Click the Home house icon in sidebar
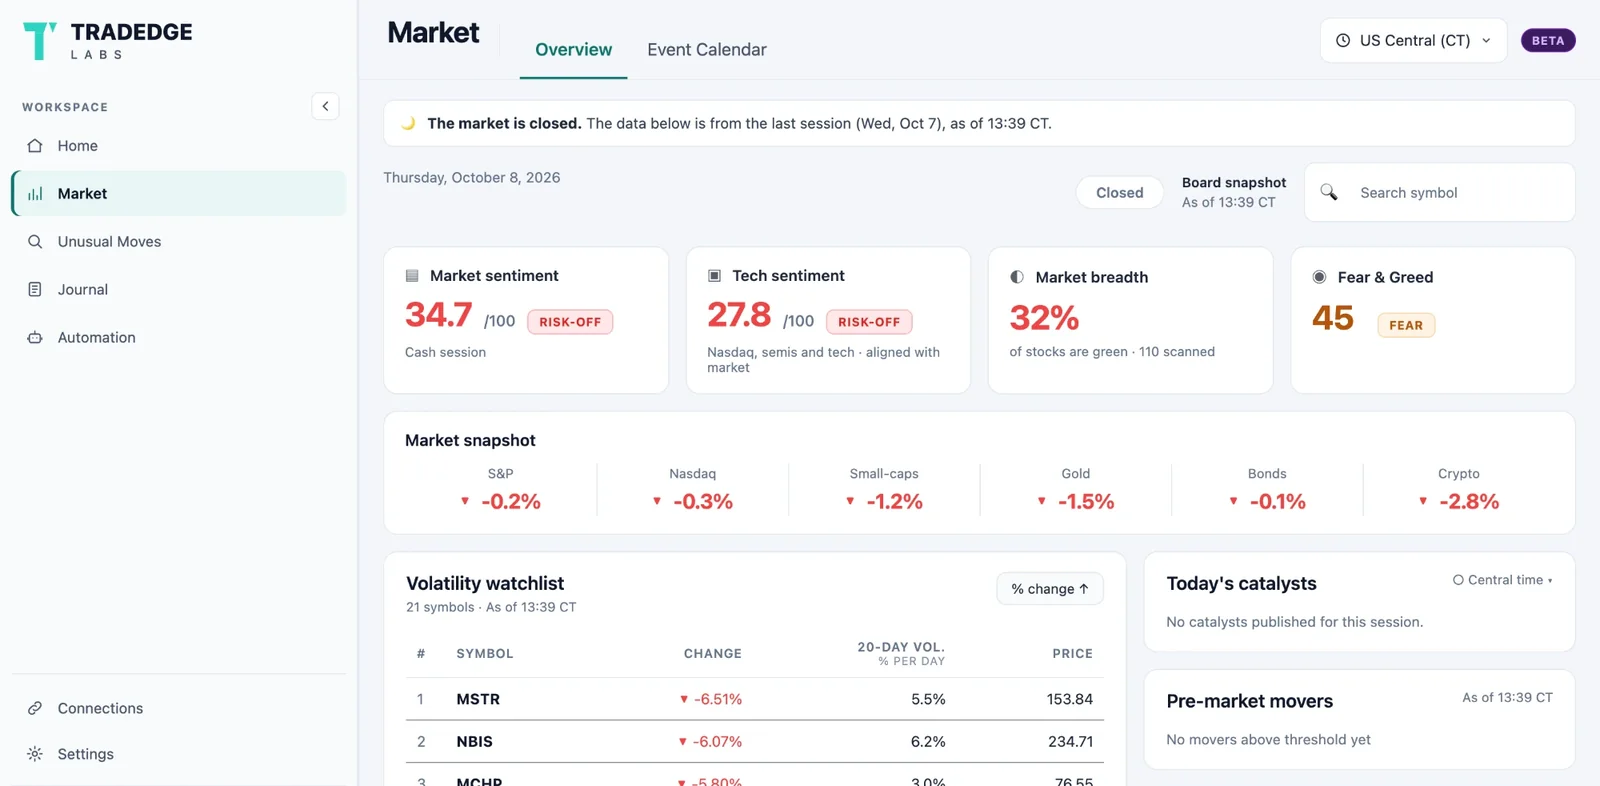Image resolution: width=1600 pixels, height=786 pixels. [35, 146]
